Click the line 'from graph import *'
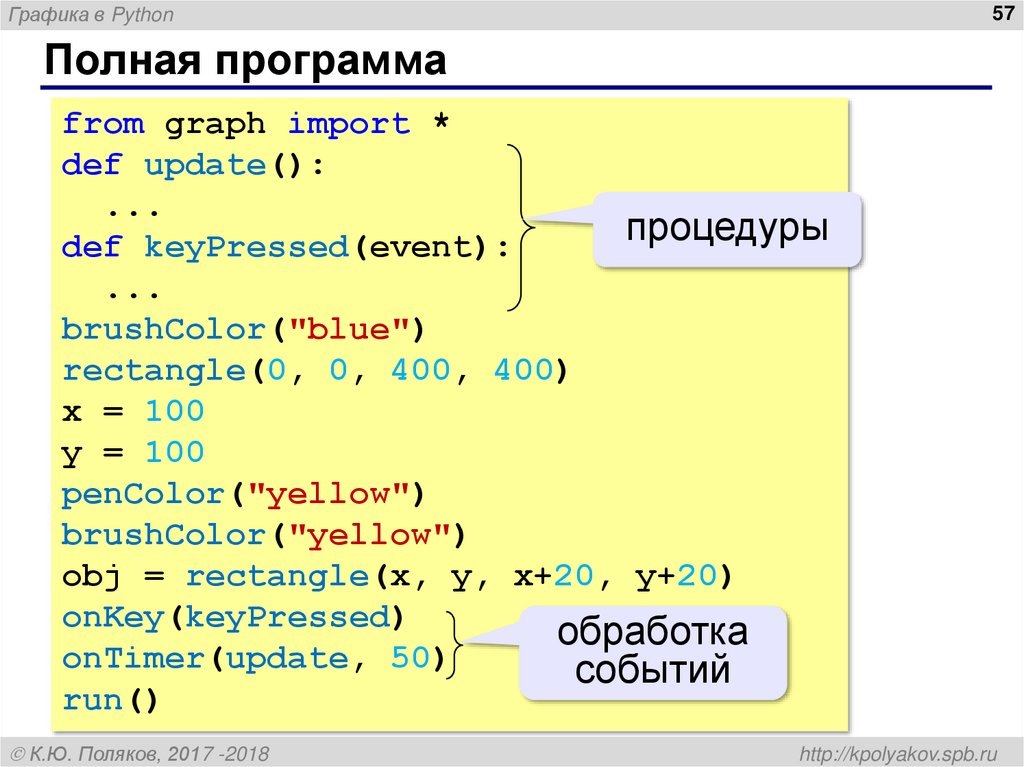Viewport: 1024px width, 767px height. (x=256, y=123)
